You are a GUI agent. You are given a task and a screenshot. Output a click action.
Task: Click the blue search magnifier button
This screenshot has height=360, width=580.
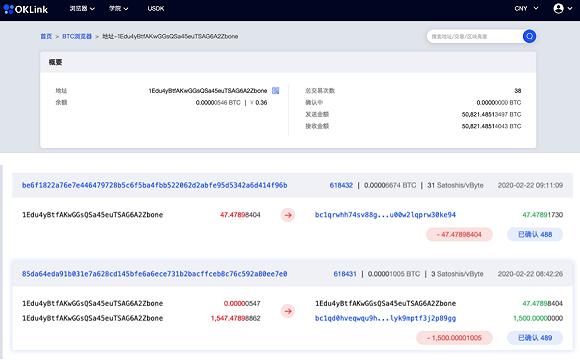coord(529,36)
